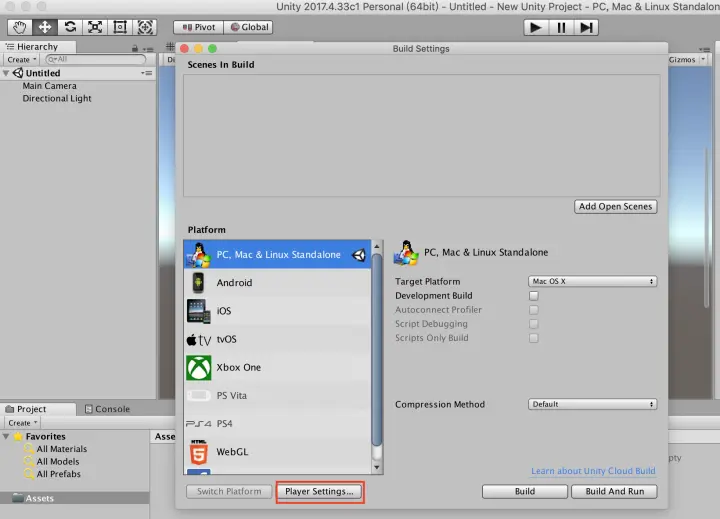Select Xbox One platform in list
720x519 pixels.
(277, 367)
